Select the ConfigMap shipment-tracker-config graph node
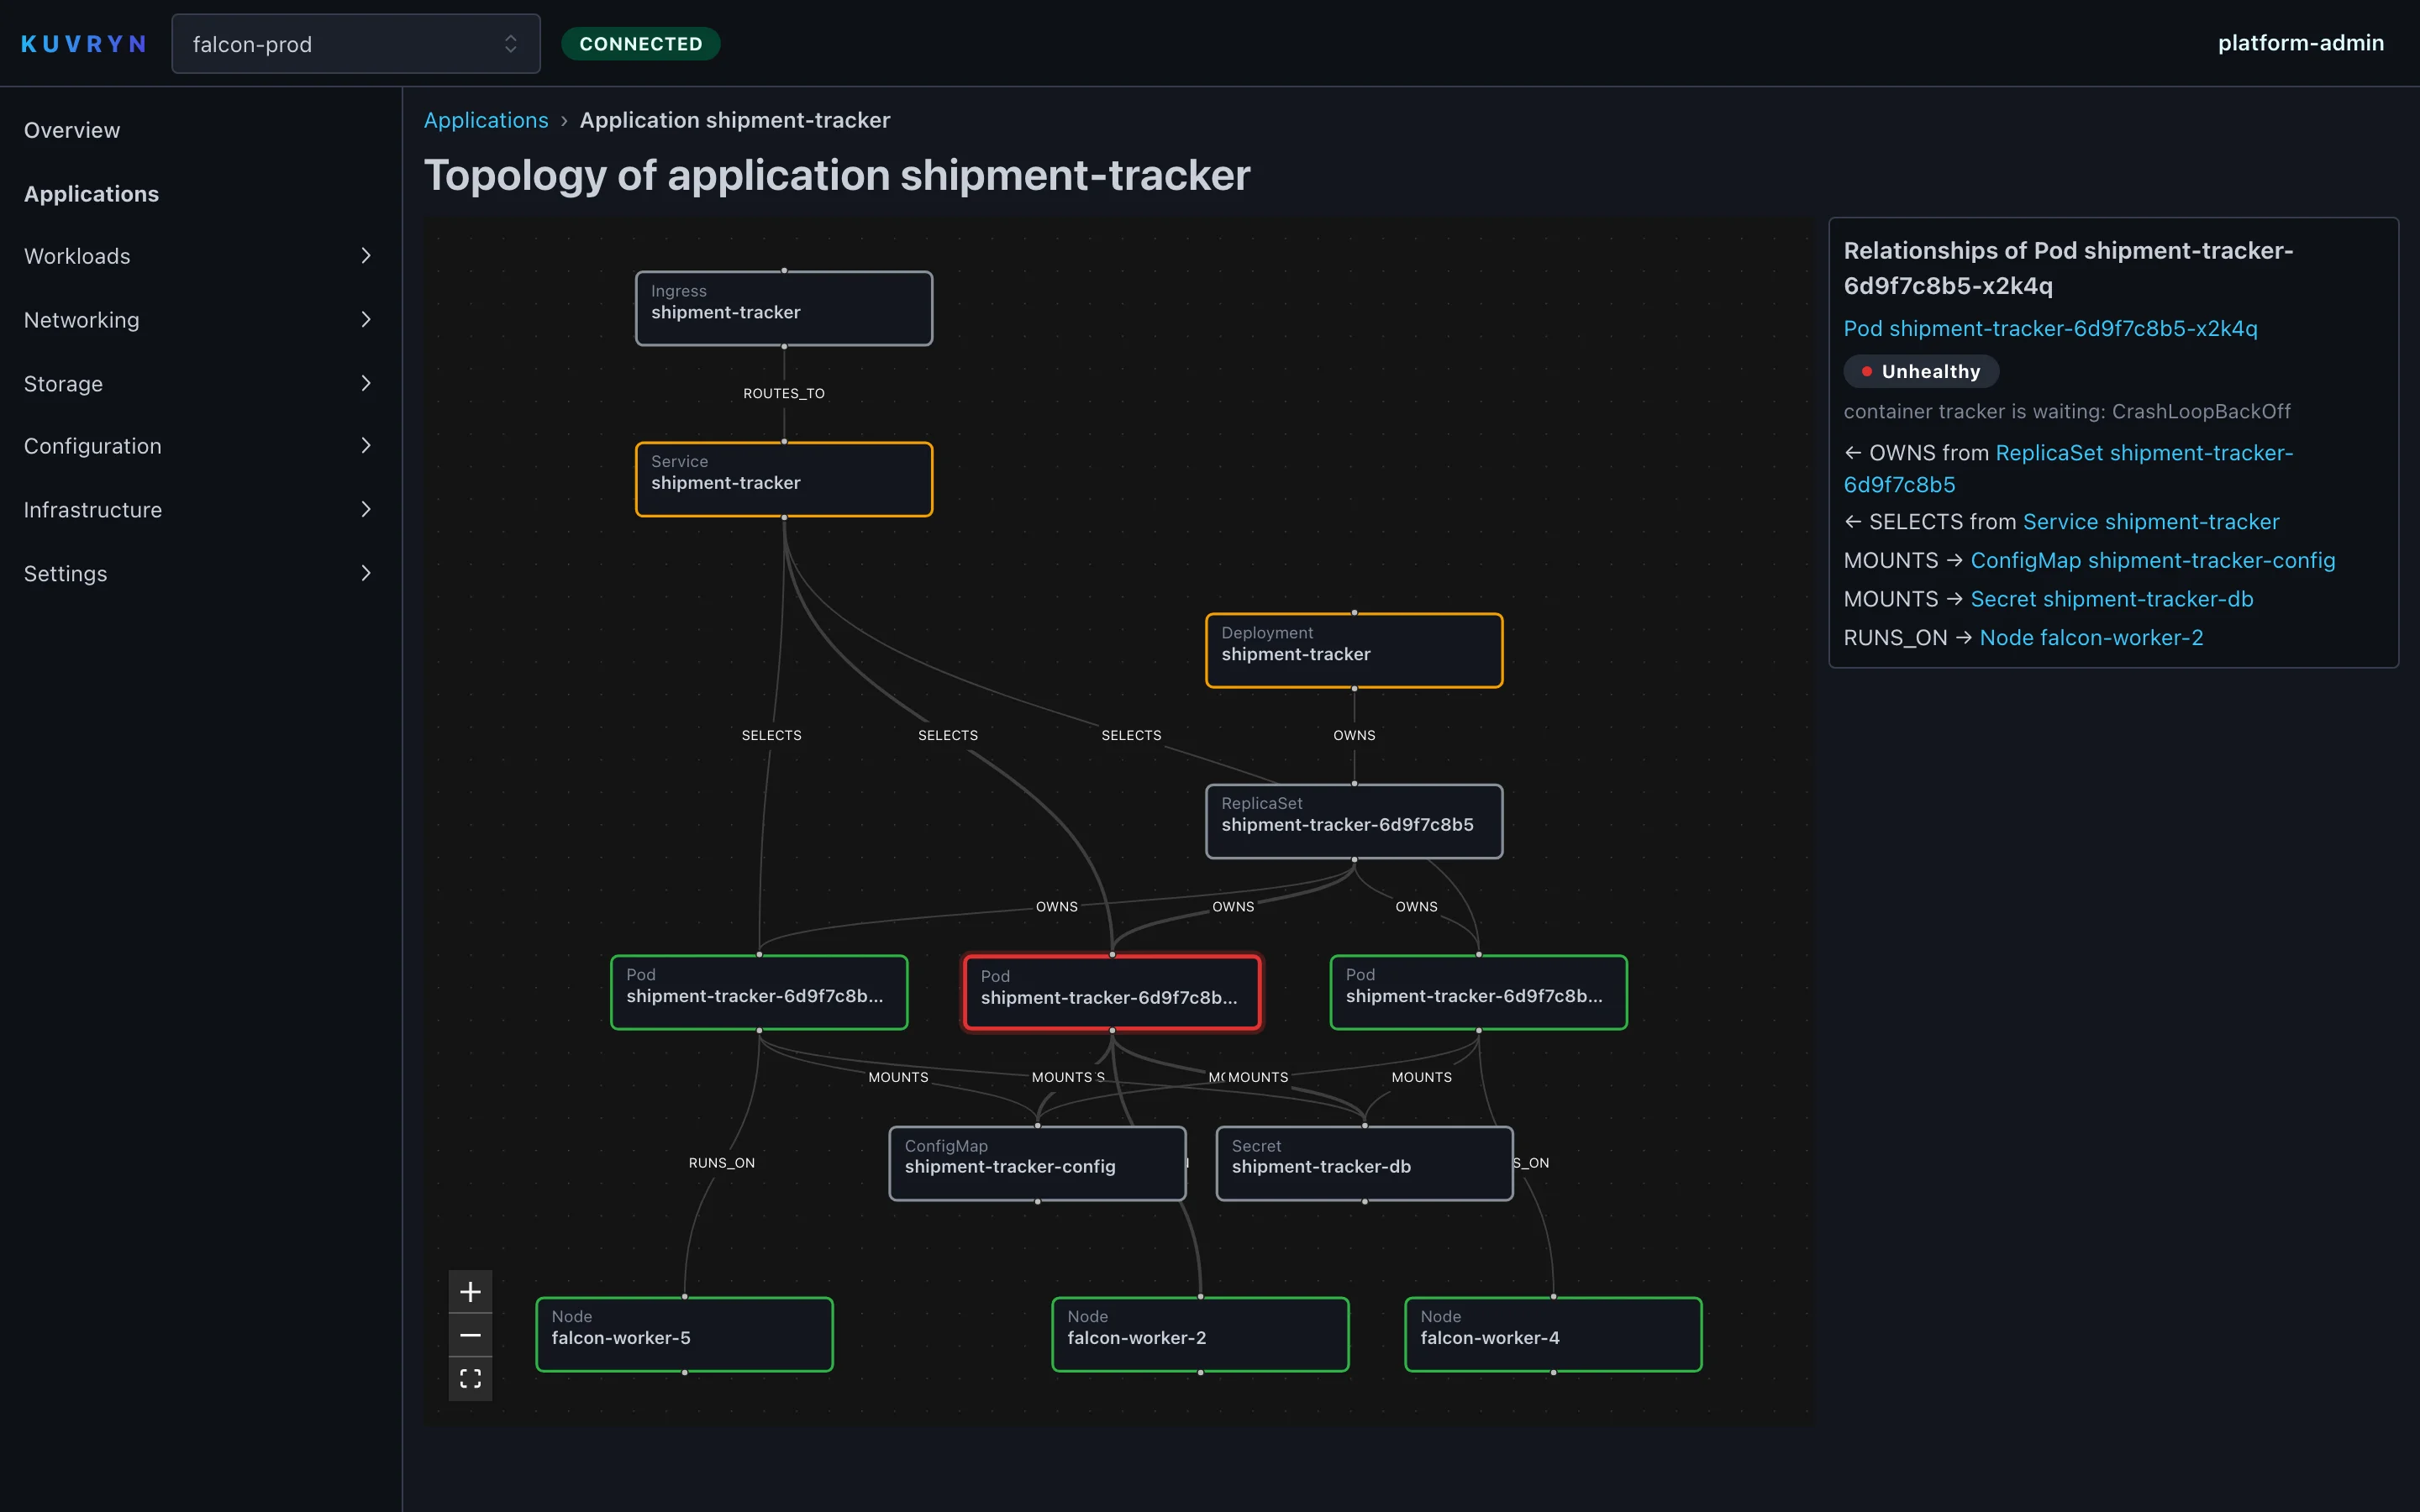Viewport: 2420px width, 1512px height. pos(1038,1163)
